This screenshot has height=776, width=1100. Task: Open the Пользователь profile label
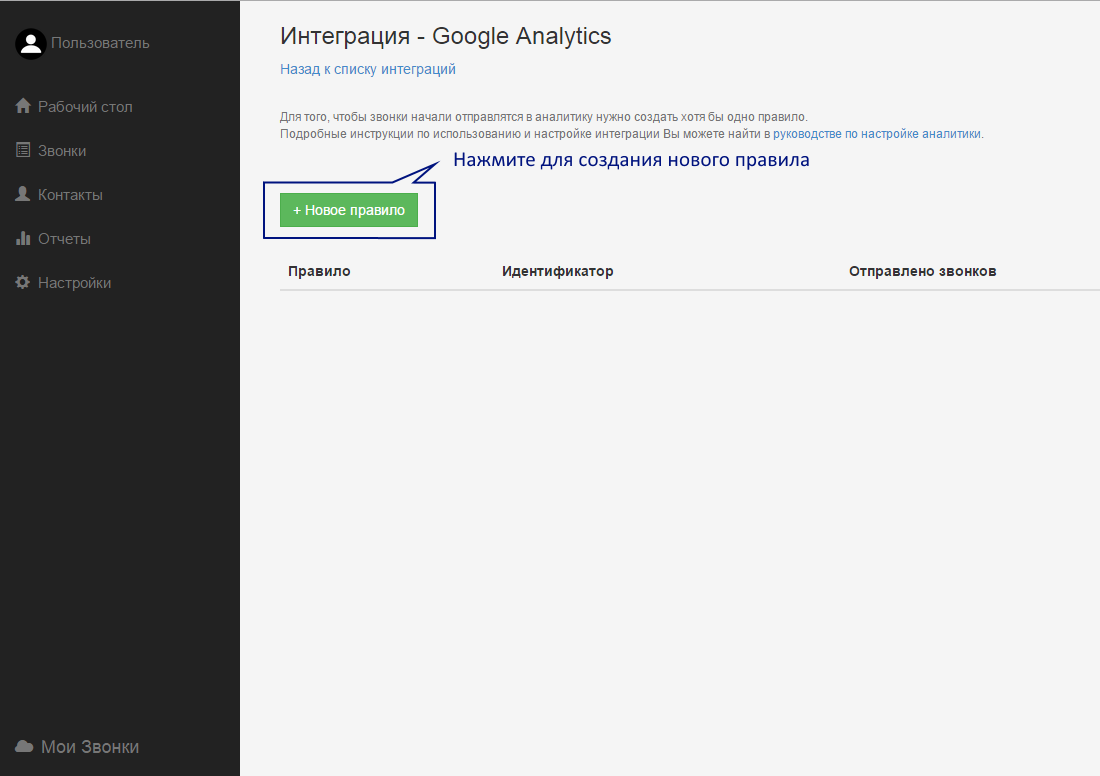pyautogui.click(x=100, y=44)
